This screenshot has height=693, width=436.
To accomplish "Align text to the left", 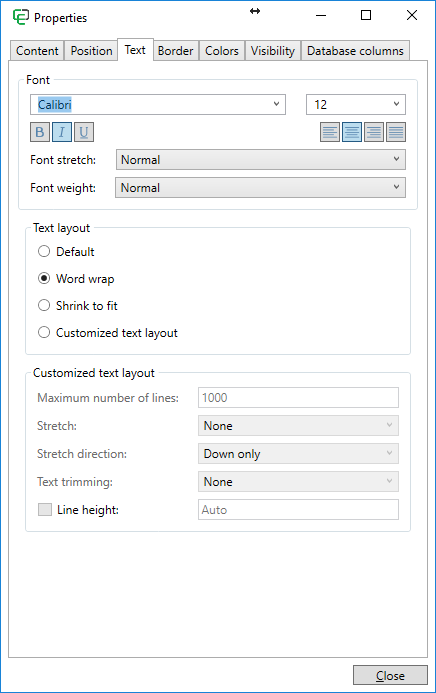I will [x=330, y=132].
